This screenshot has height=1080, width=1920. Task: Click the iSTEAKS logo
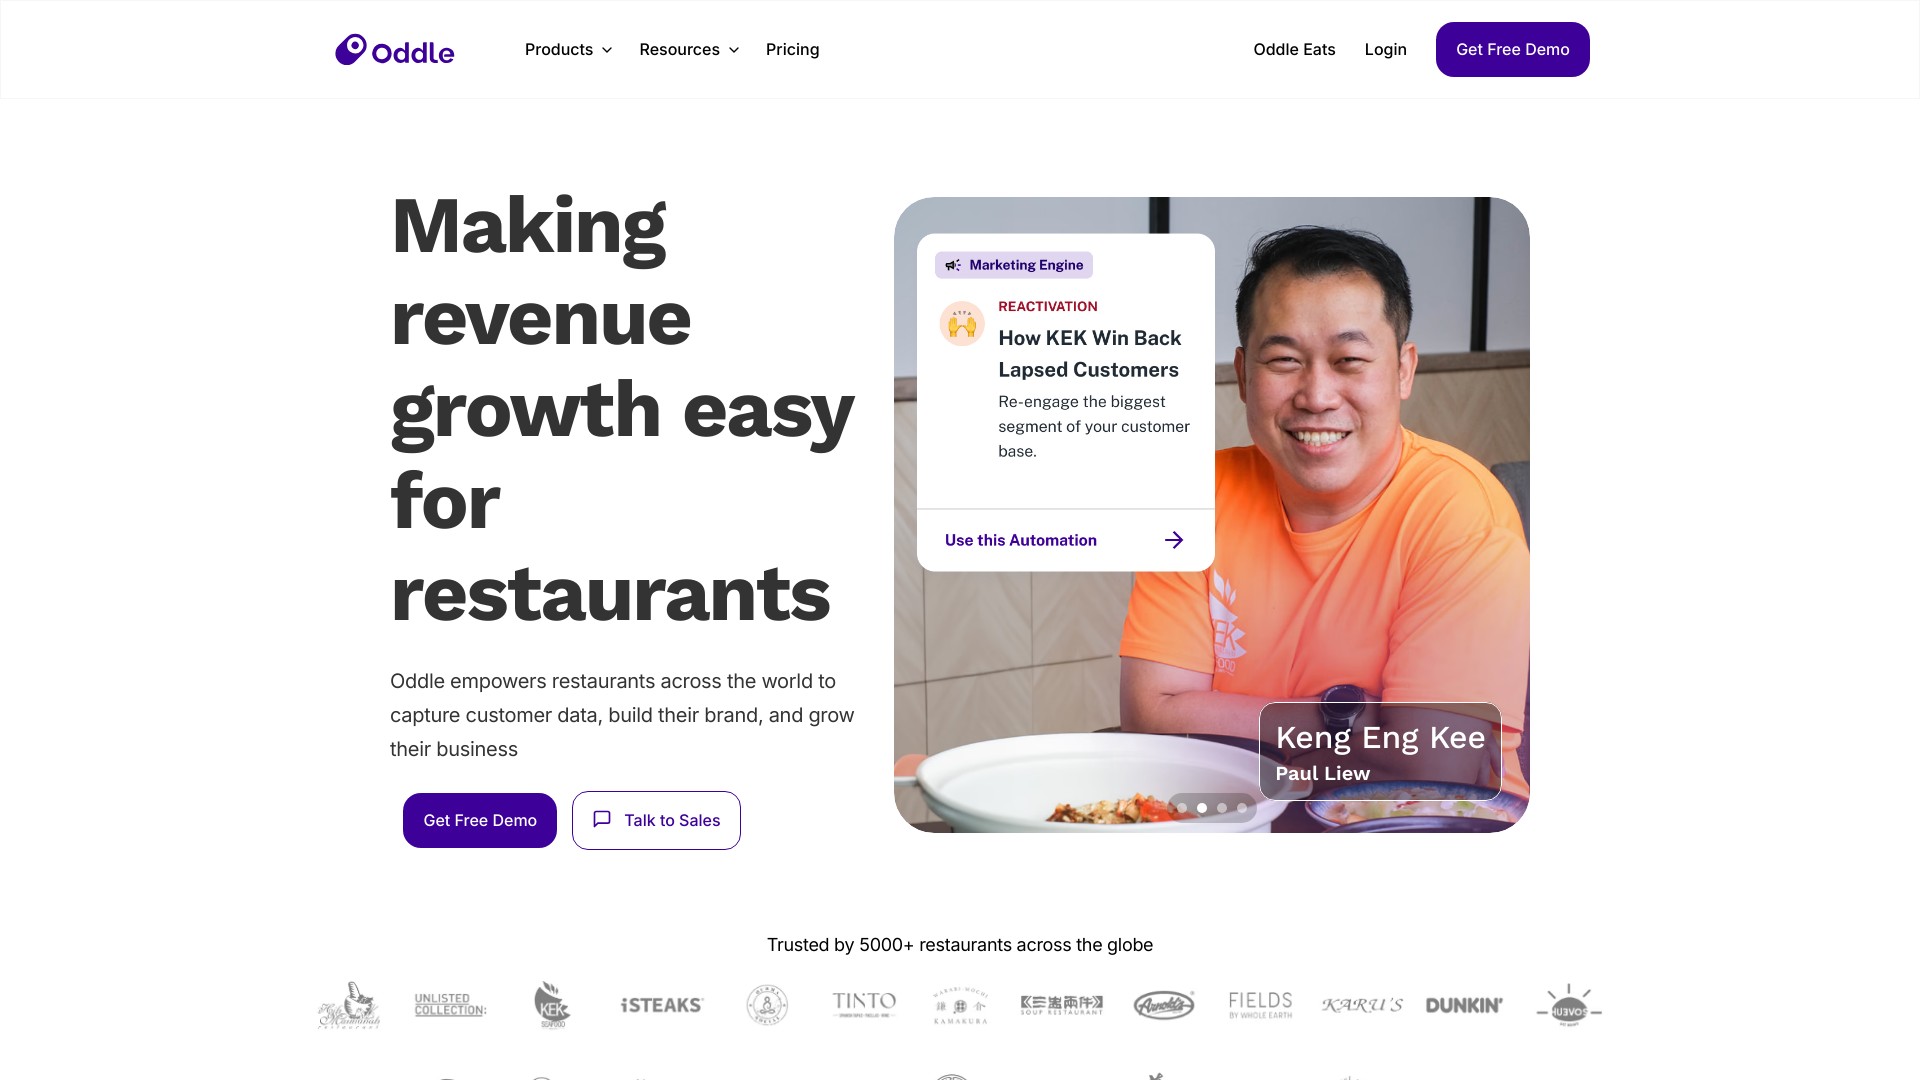662,1005
